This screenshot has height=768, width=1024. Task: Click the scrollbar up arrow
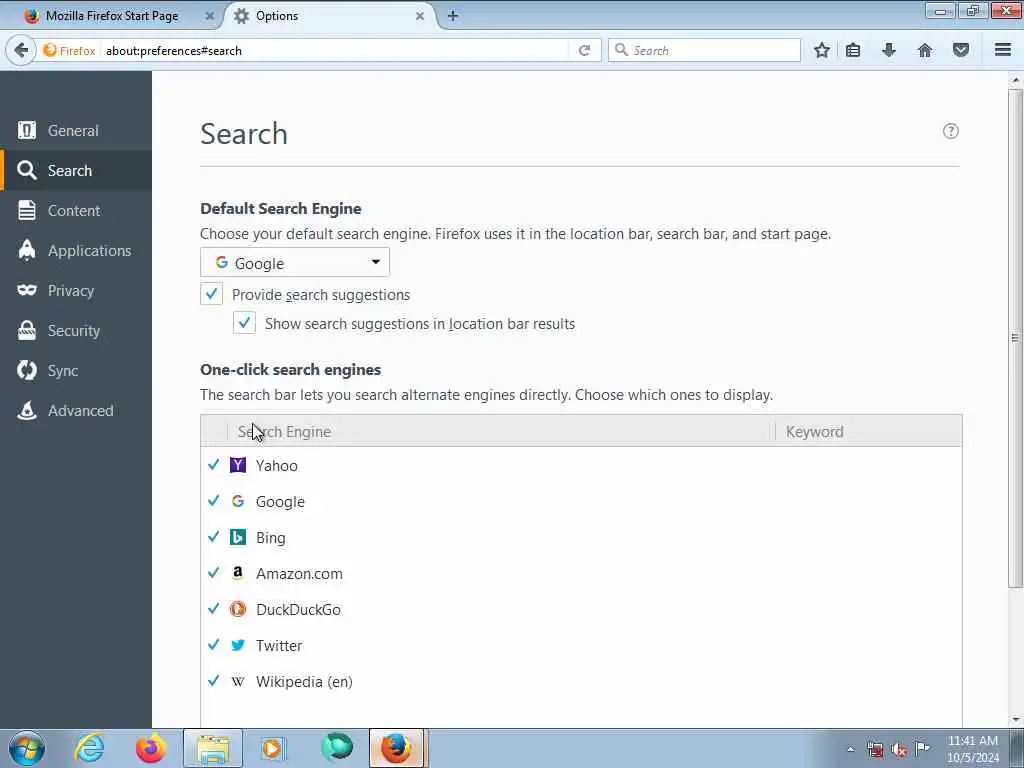click(x=1015, y=80)
